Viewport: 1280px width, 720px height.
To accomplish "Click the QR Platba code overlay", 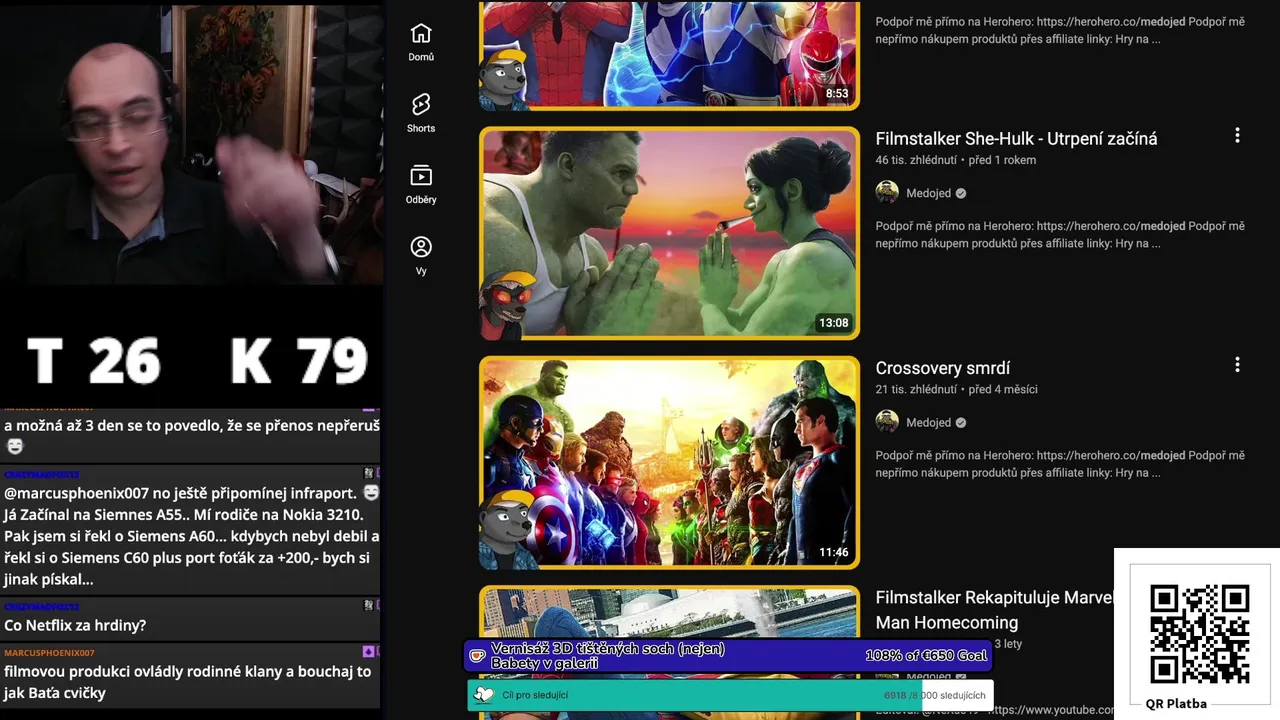I will (x=1199, y=634).
